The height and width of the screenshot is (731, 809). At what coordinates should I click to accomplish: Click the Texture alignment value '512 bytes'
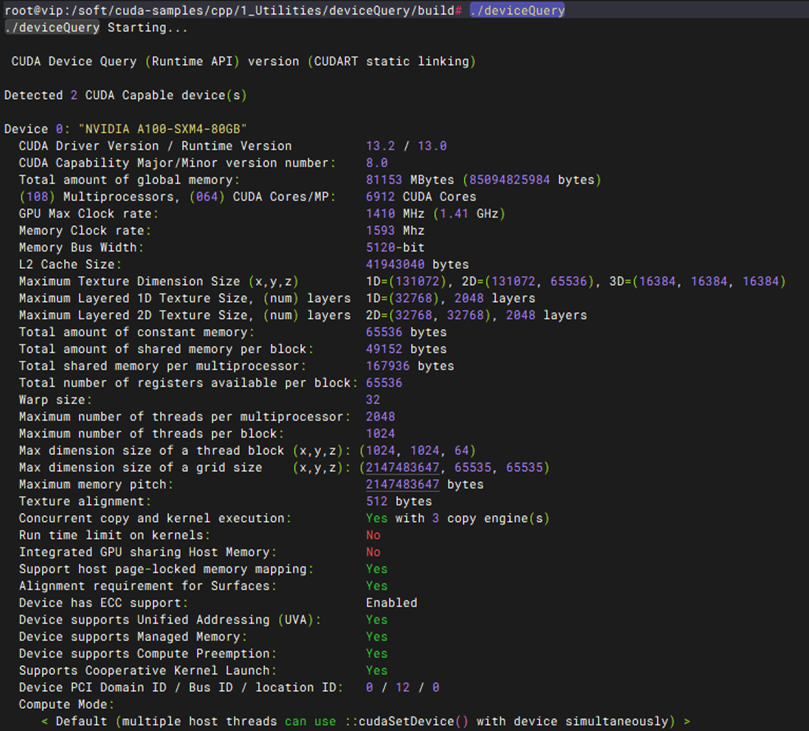click(x=399, y=501)
